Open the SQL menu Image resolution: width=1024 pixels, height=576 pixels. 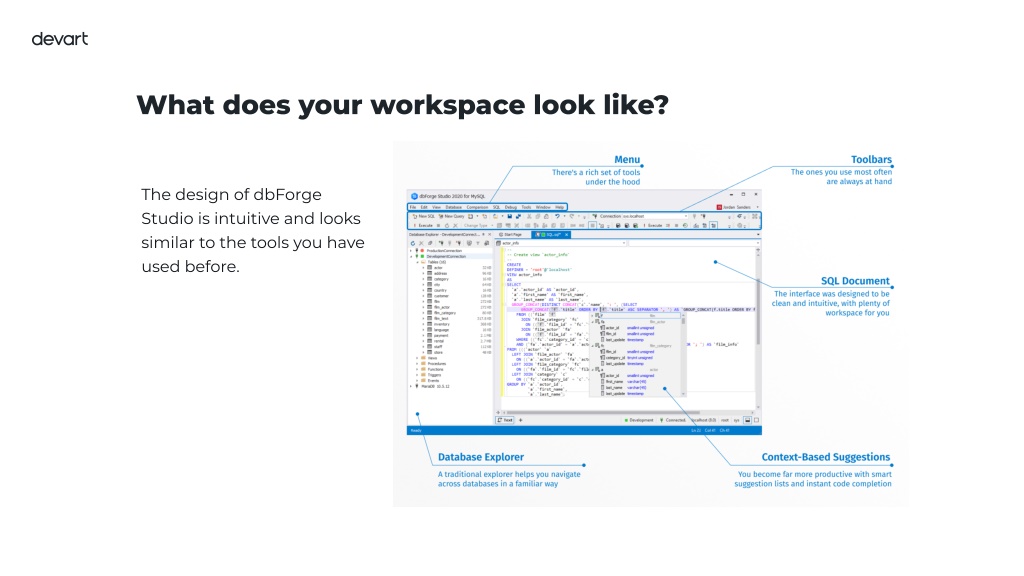tap(496, 207)
